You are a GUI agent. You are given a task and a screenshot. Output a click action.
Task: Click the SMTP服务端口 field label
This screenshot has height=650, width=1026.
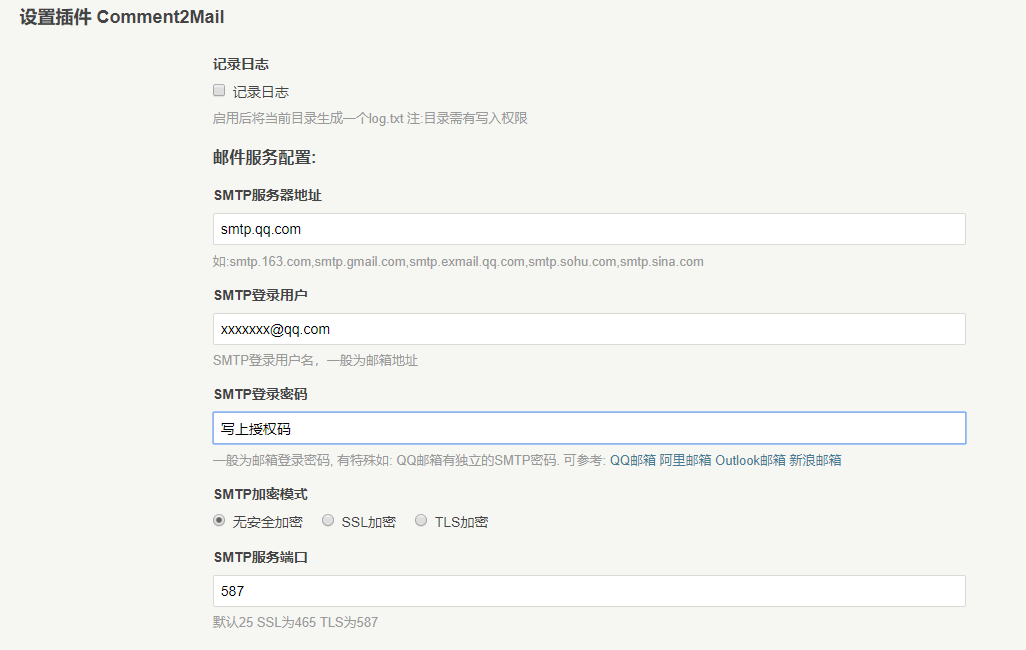tap(260, 557)
